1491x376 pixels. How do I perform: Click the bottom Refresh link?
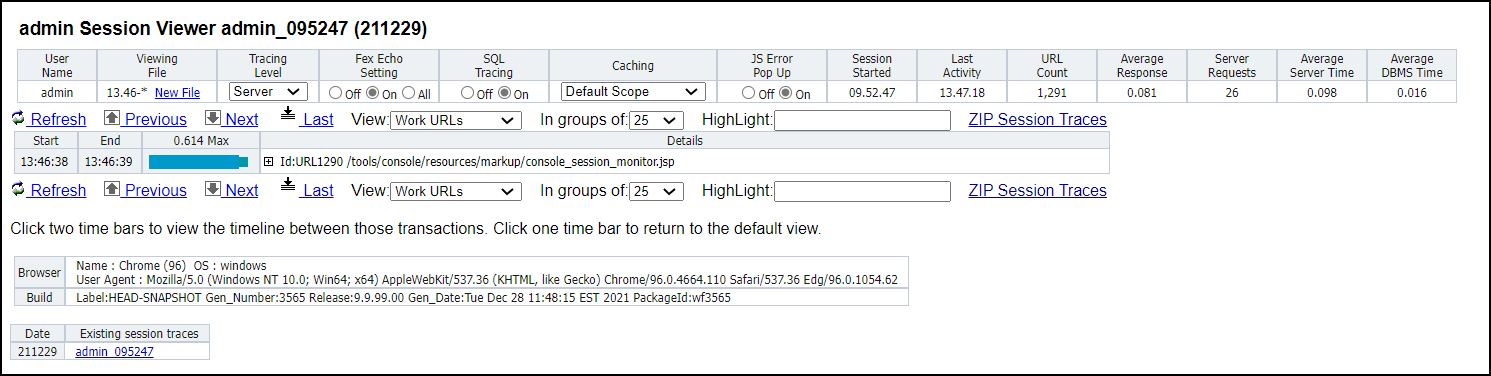coord(58,190)
